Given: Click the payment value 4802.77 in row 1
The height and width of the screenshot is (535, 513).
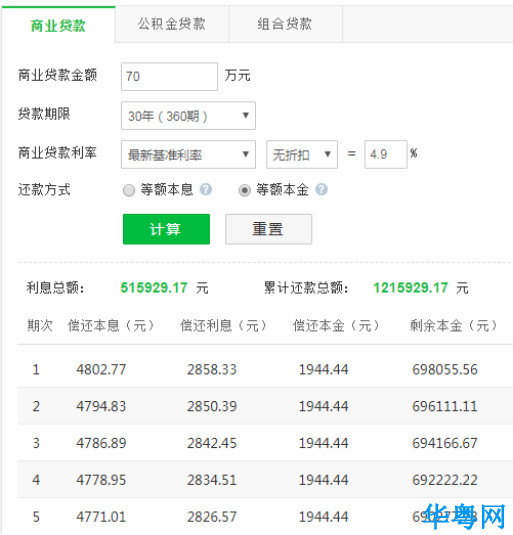Looking at the screenshot, I should 101,370.
